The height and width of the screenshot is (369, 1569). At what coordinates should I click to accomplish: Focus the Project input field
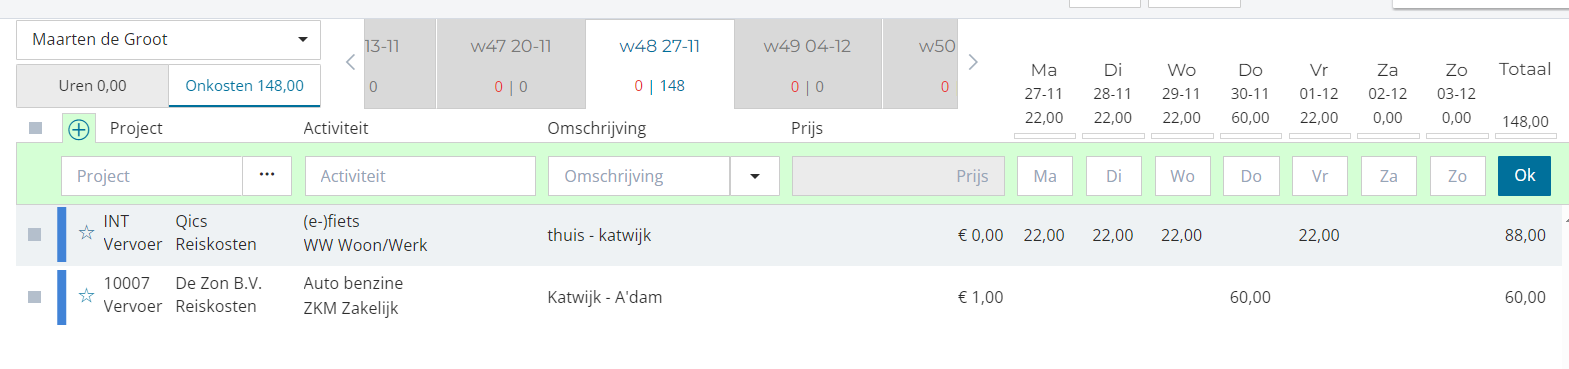(152, 176)
